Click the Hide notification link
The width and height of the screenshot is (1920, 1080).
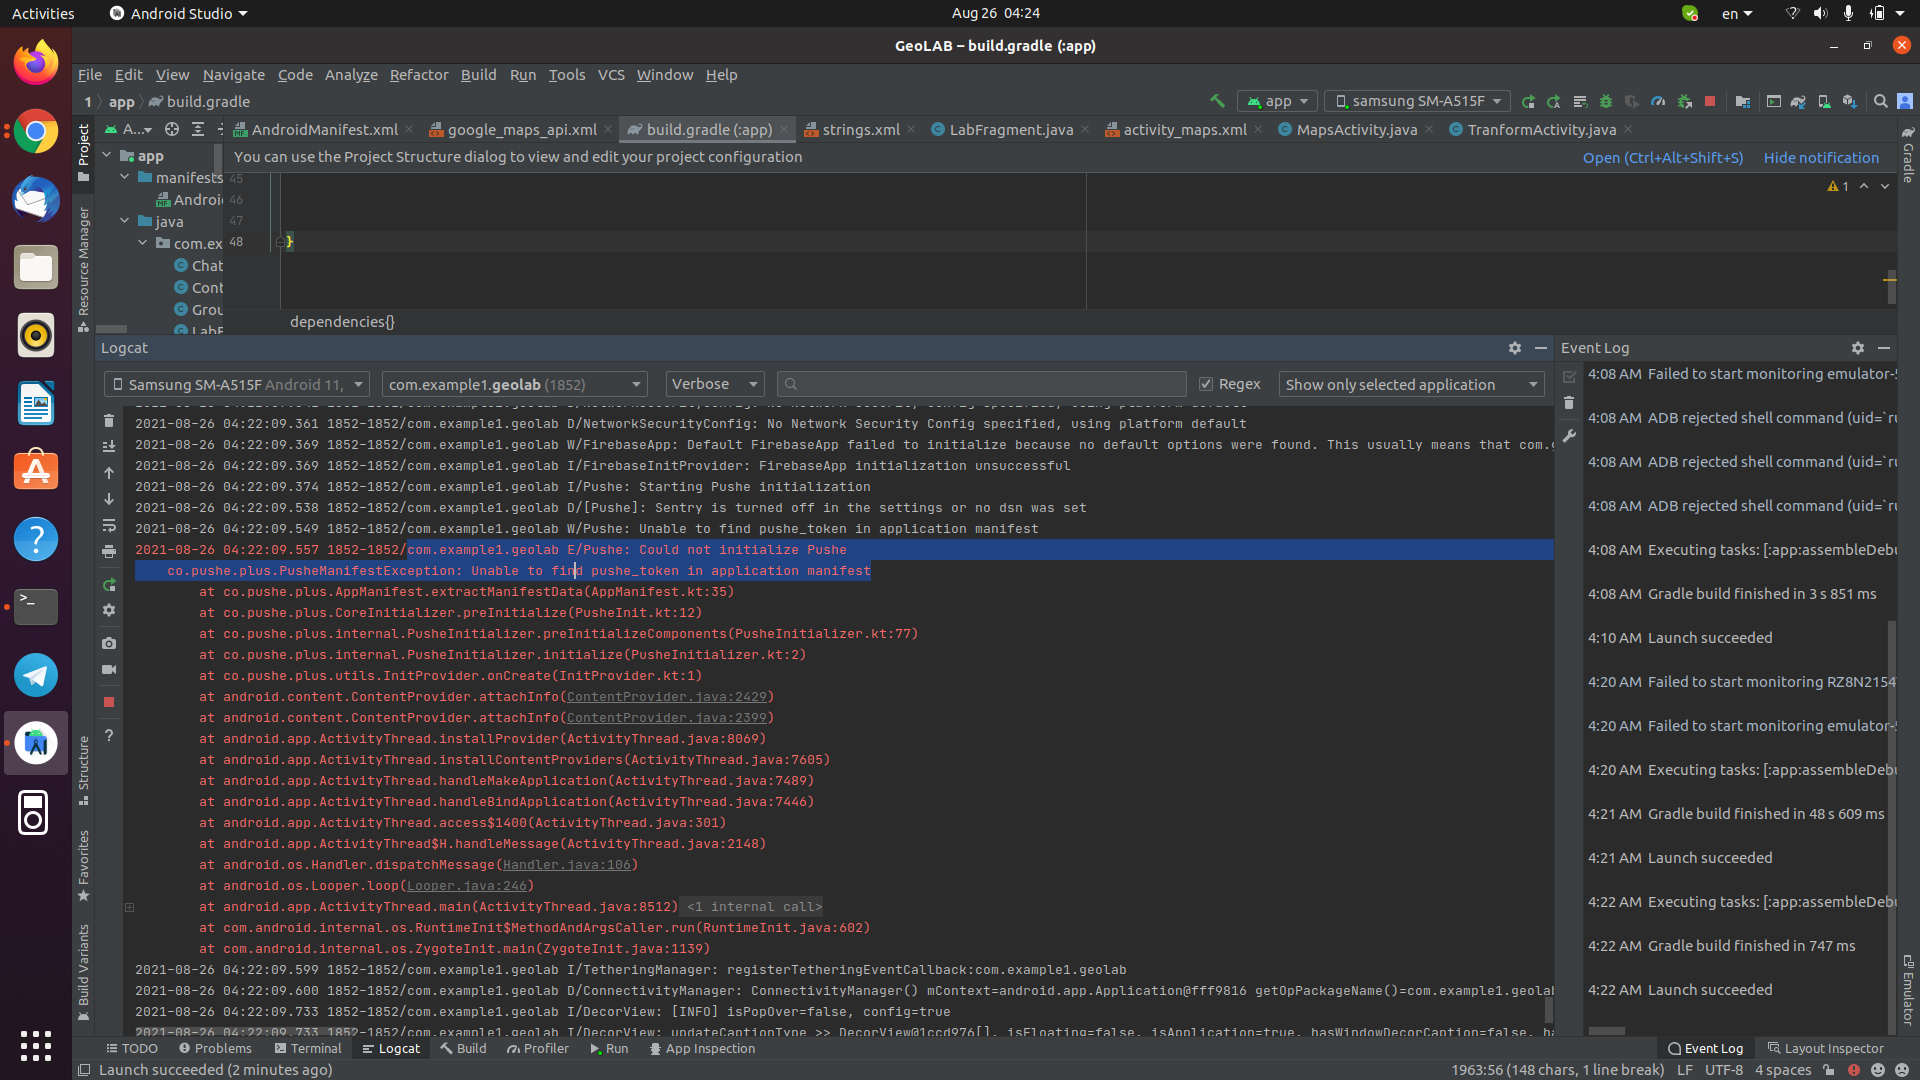click(1820, 157)
